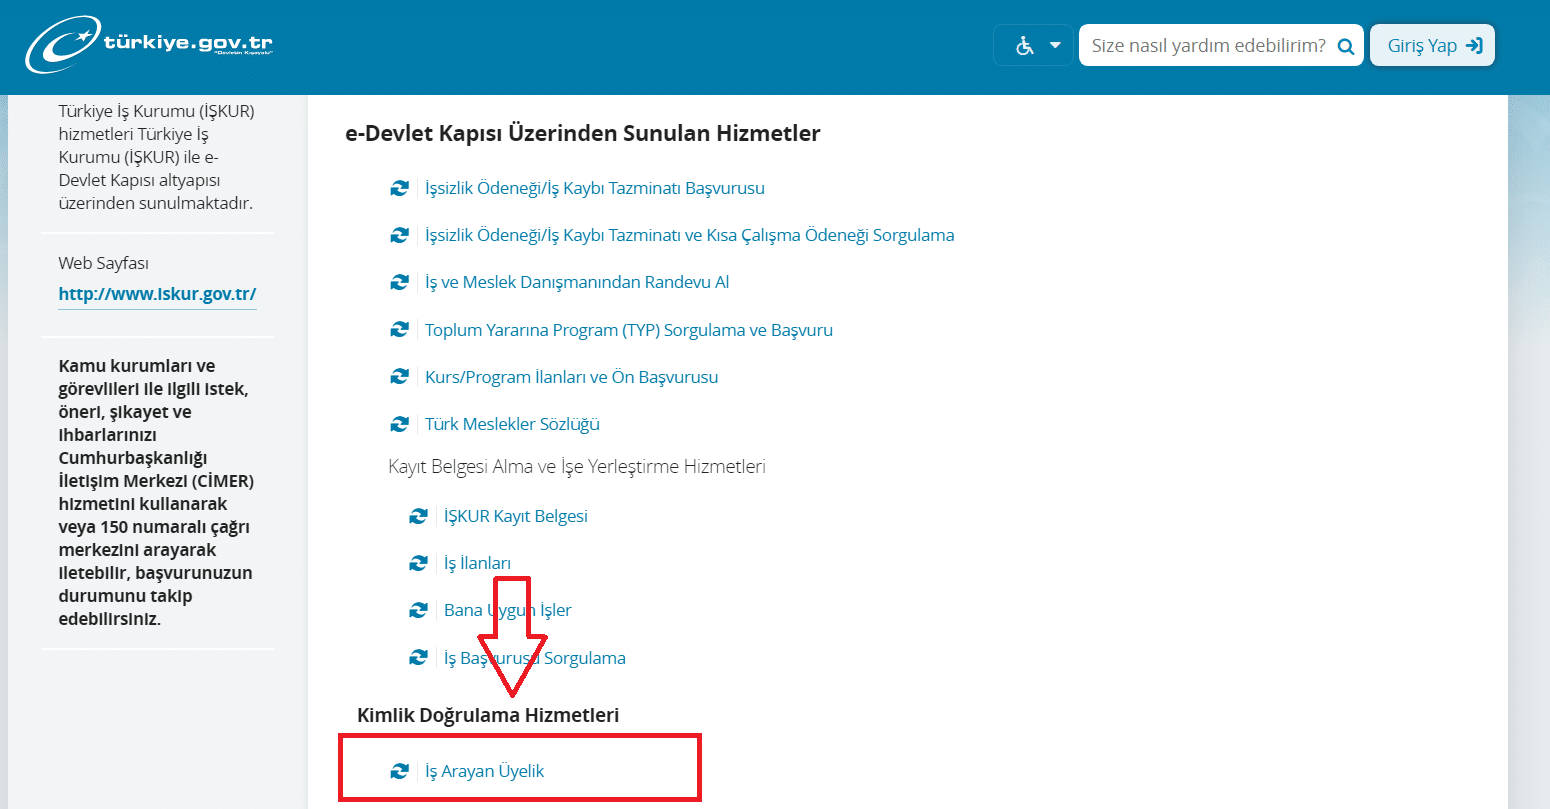Open the İş İlanları link

(x=477, y=563)
